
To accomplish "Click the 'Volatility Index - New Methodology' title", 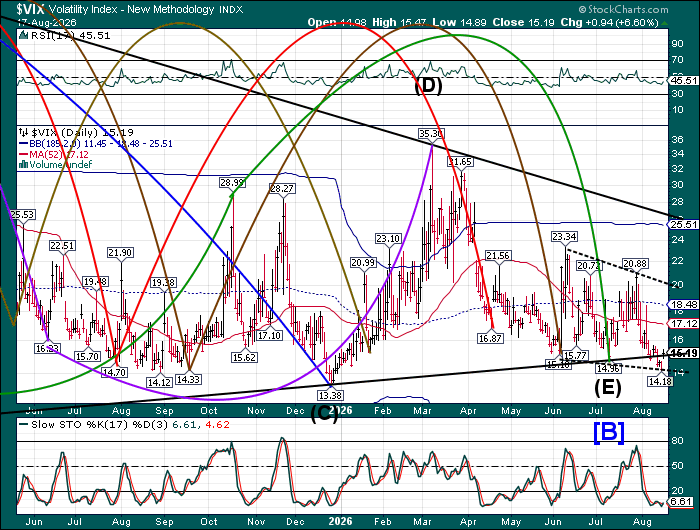I will (x=132, y=9).
